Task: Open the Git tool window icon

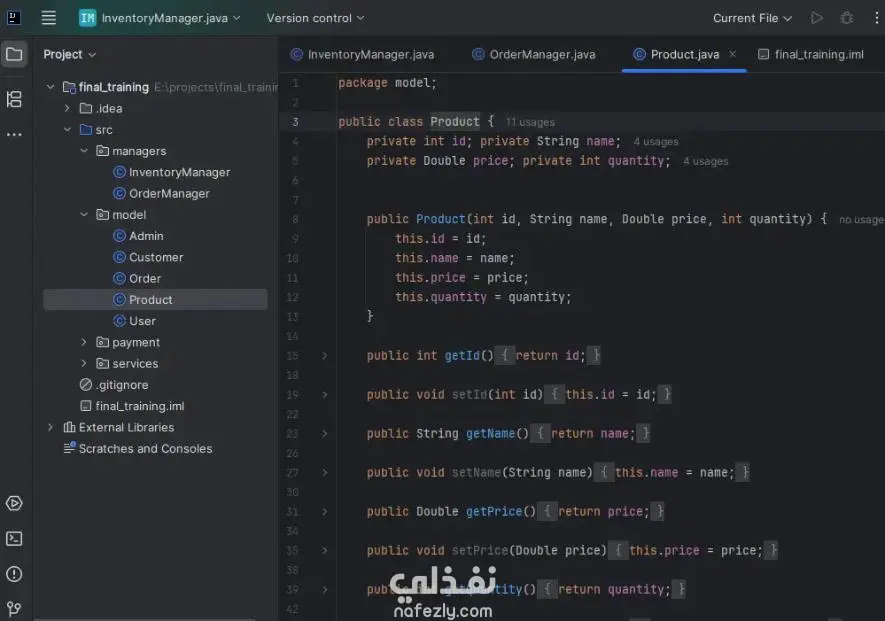Action: (x=14, y=609)
